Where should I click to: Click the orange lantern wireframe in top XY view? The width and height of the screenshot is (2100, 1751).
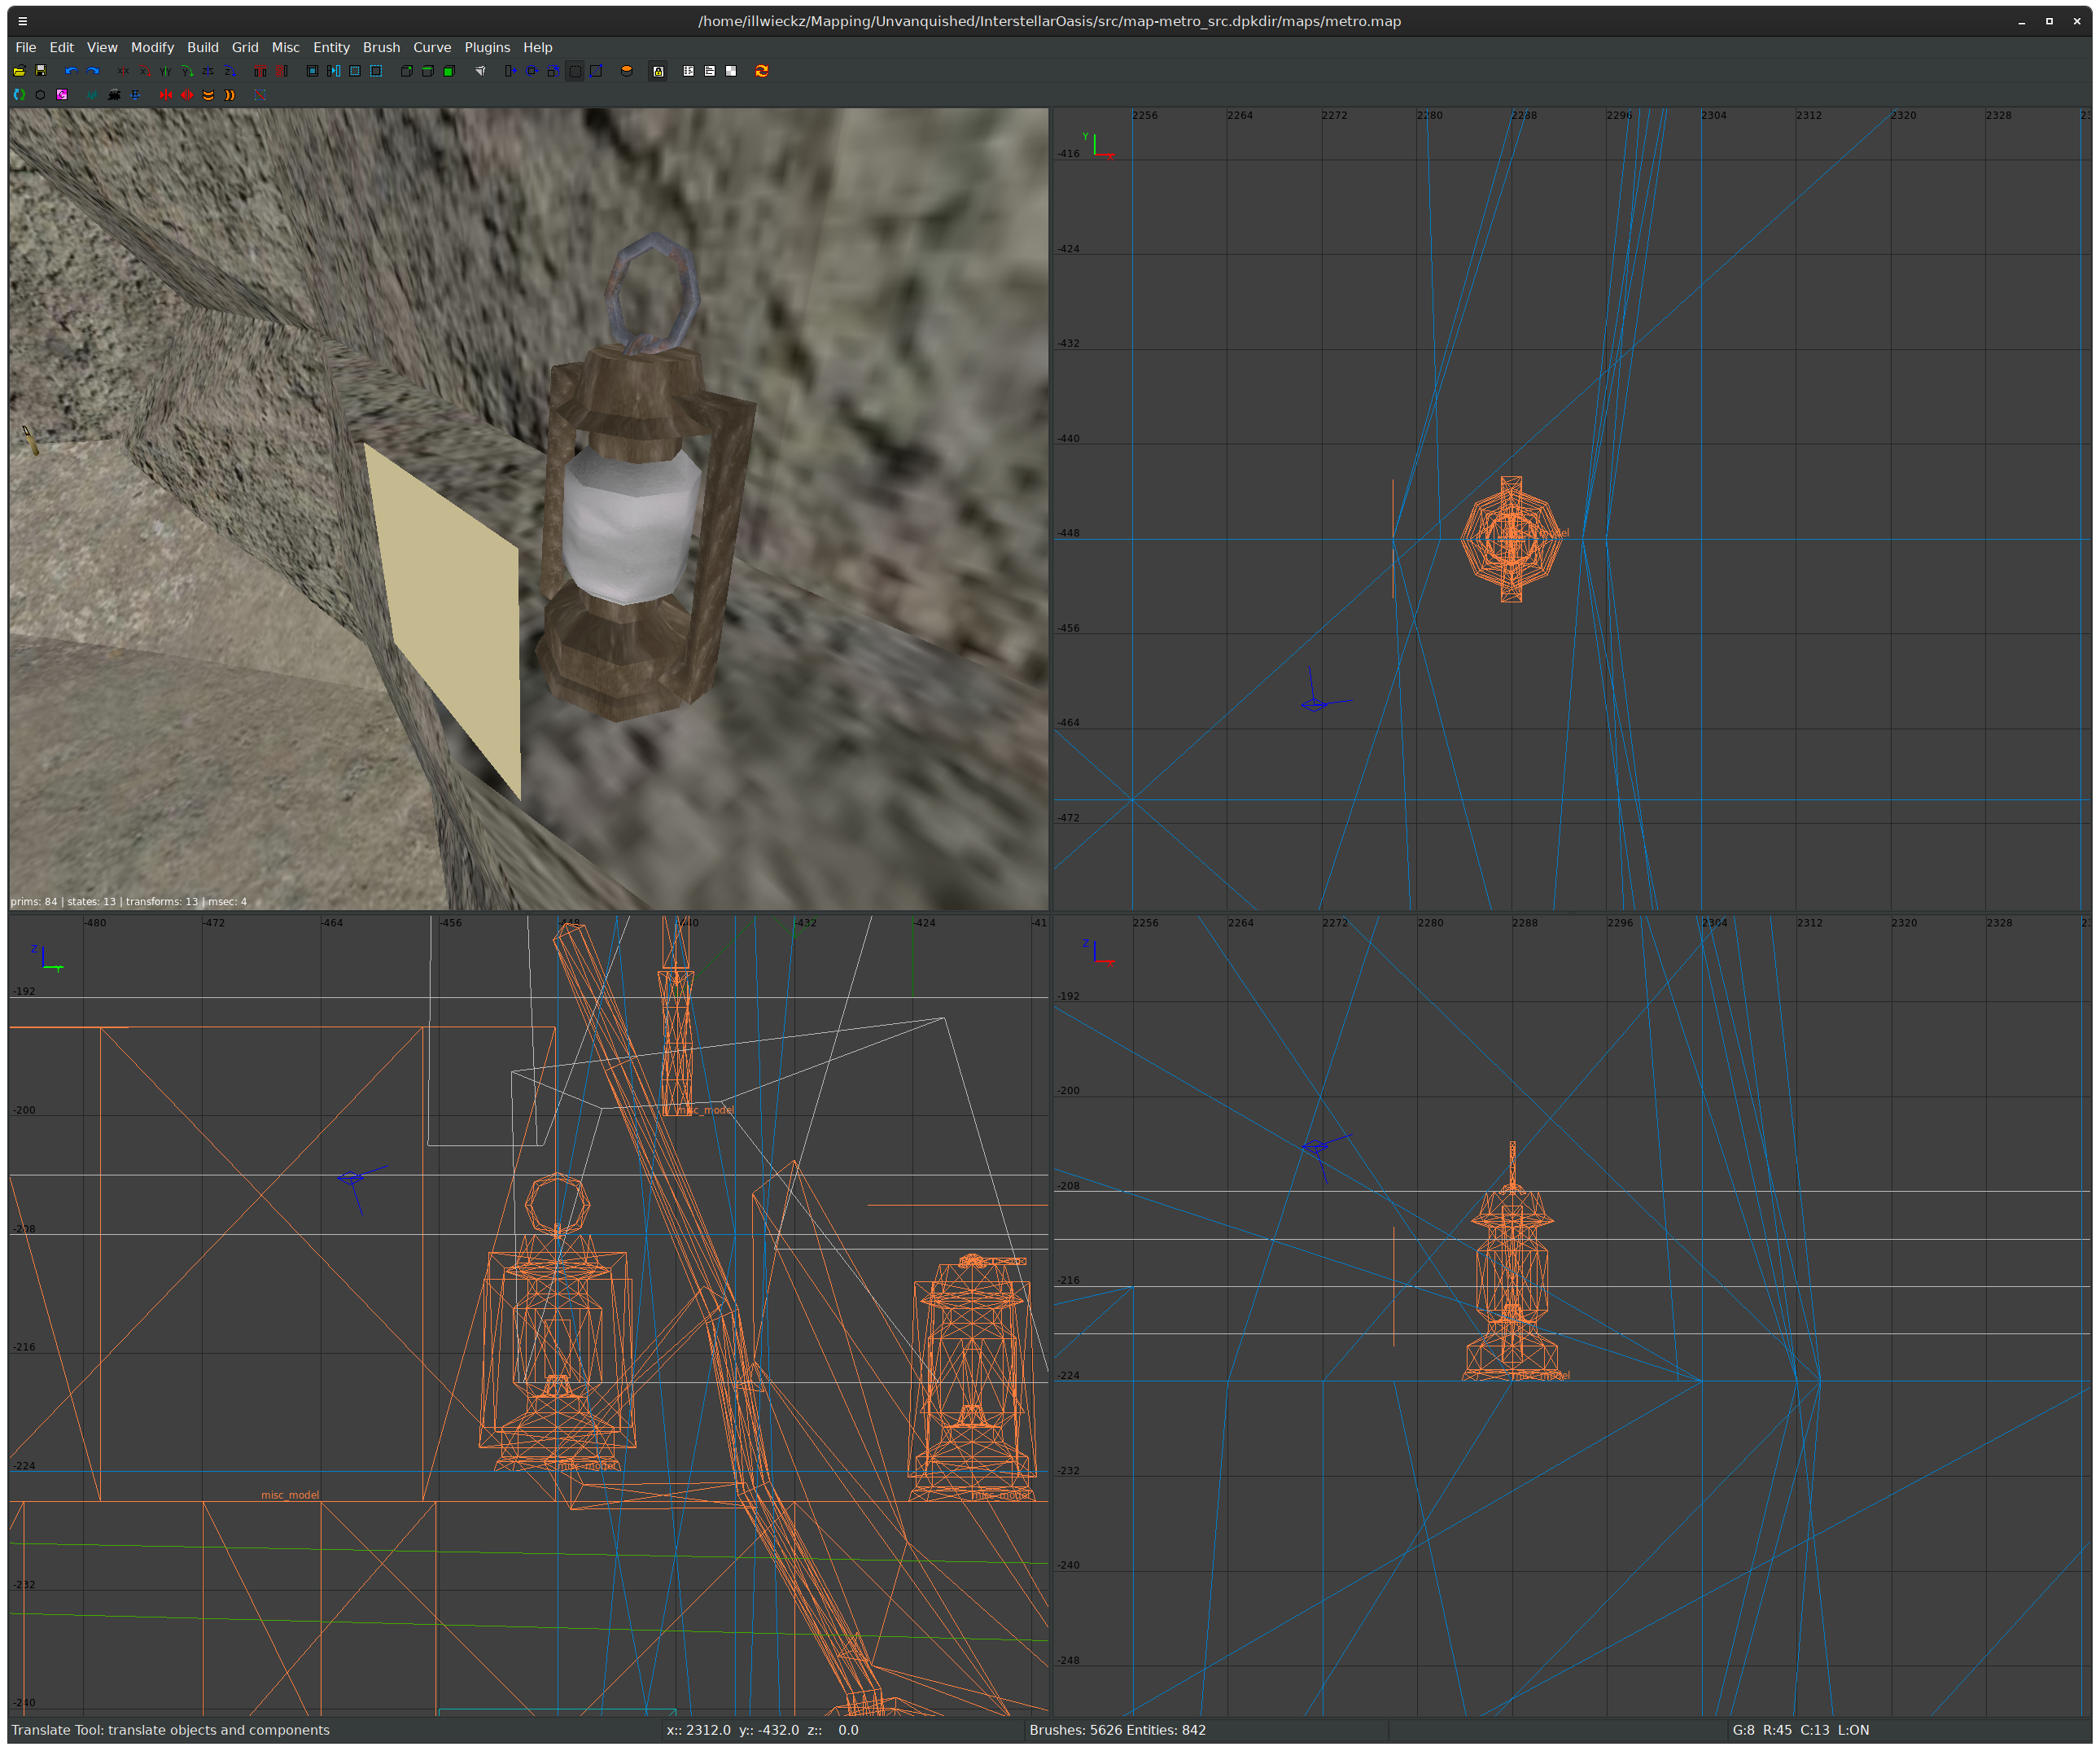1511,539
